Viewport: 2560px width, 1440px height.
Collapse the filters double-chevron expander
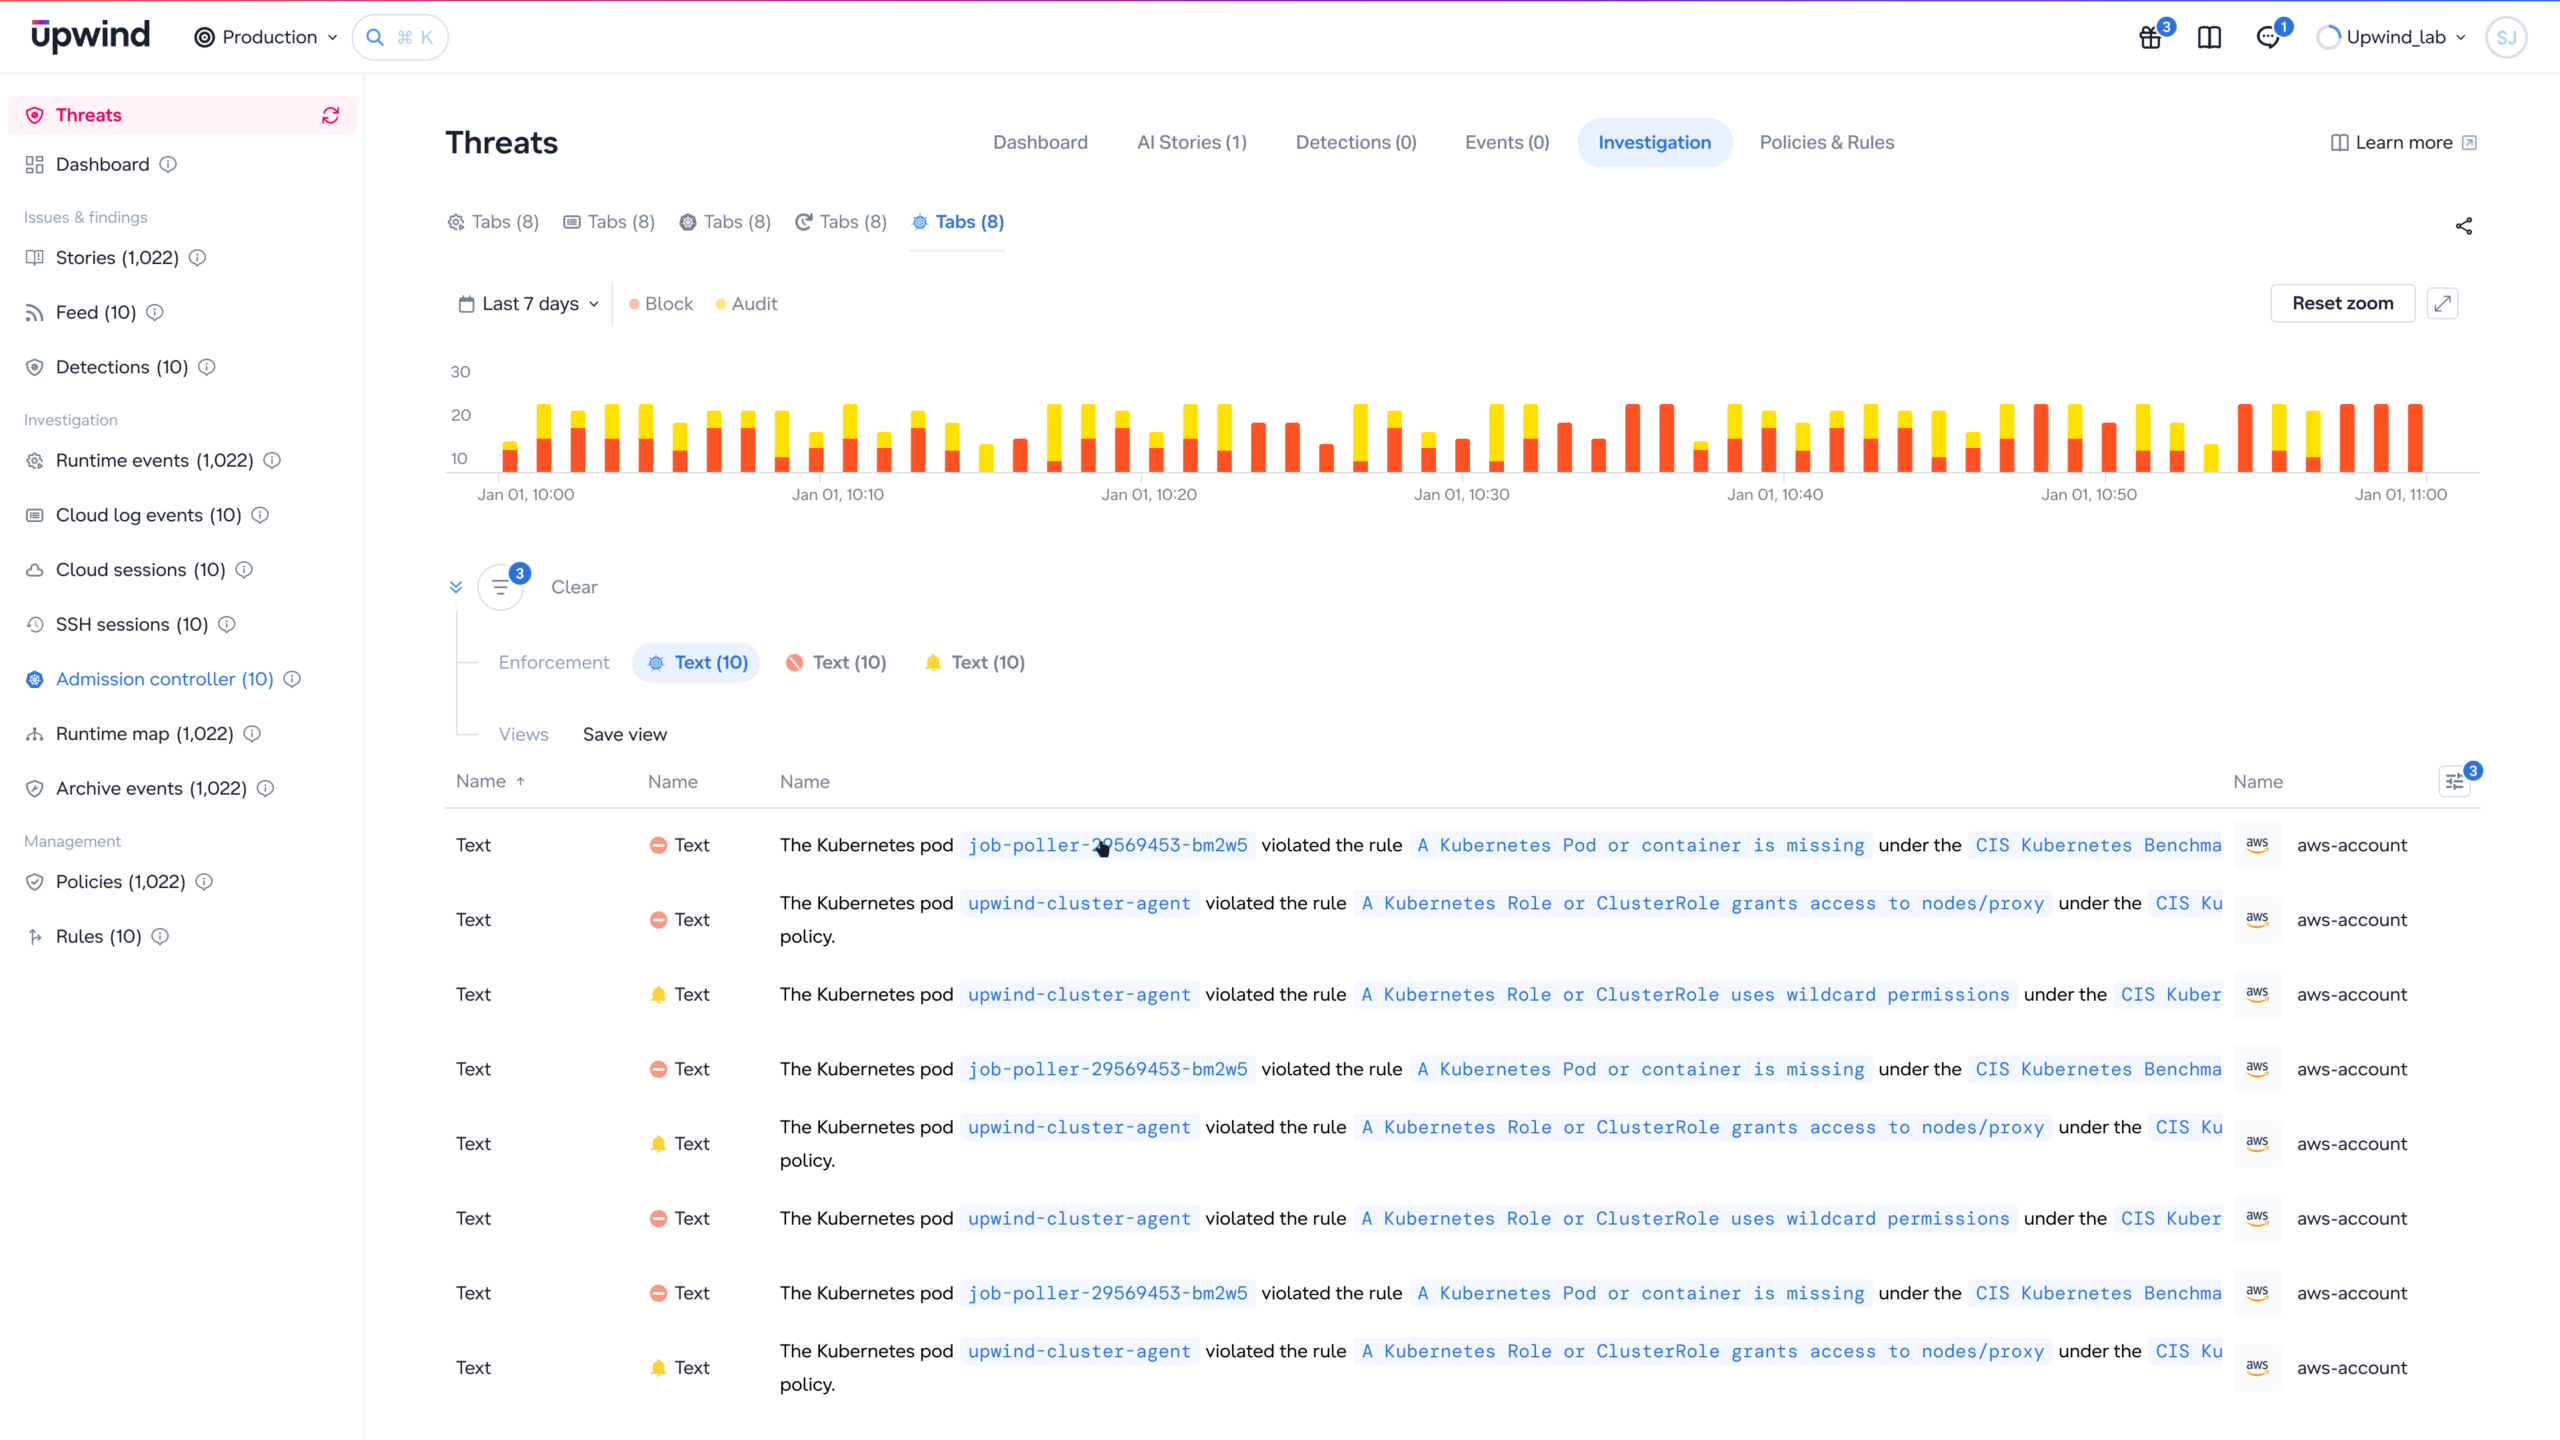[456, 587]
